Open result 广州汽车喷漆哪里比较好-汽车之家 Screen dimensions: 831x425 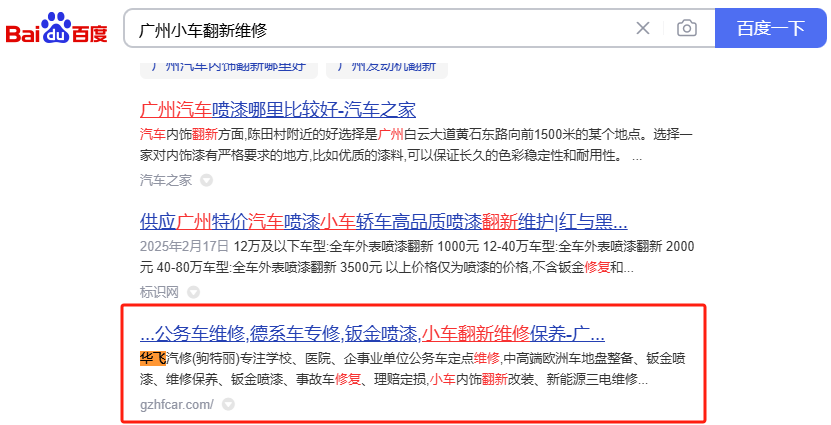[278, 109]
